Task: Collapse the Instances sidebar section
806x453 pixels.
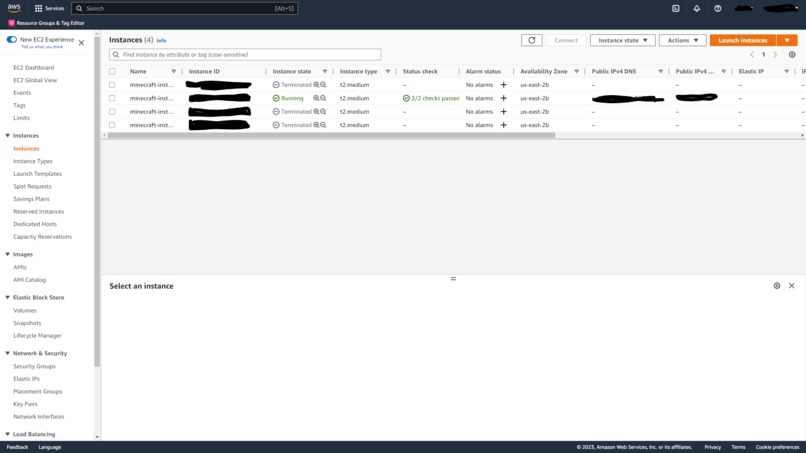Action: coord(7,136)
